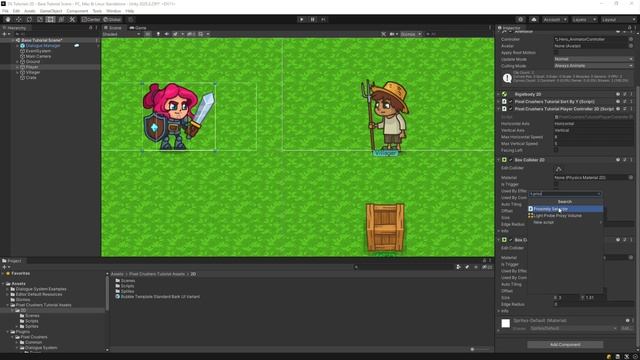Click the Sprites-Default material swatch

[x=505, y=324]
